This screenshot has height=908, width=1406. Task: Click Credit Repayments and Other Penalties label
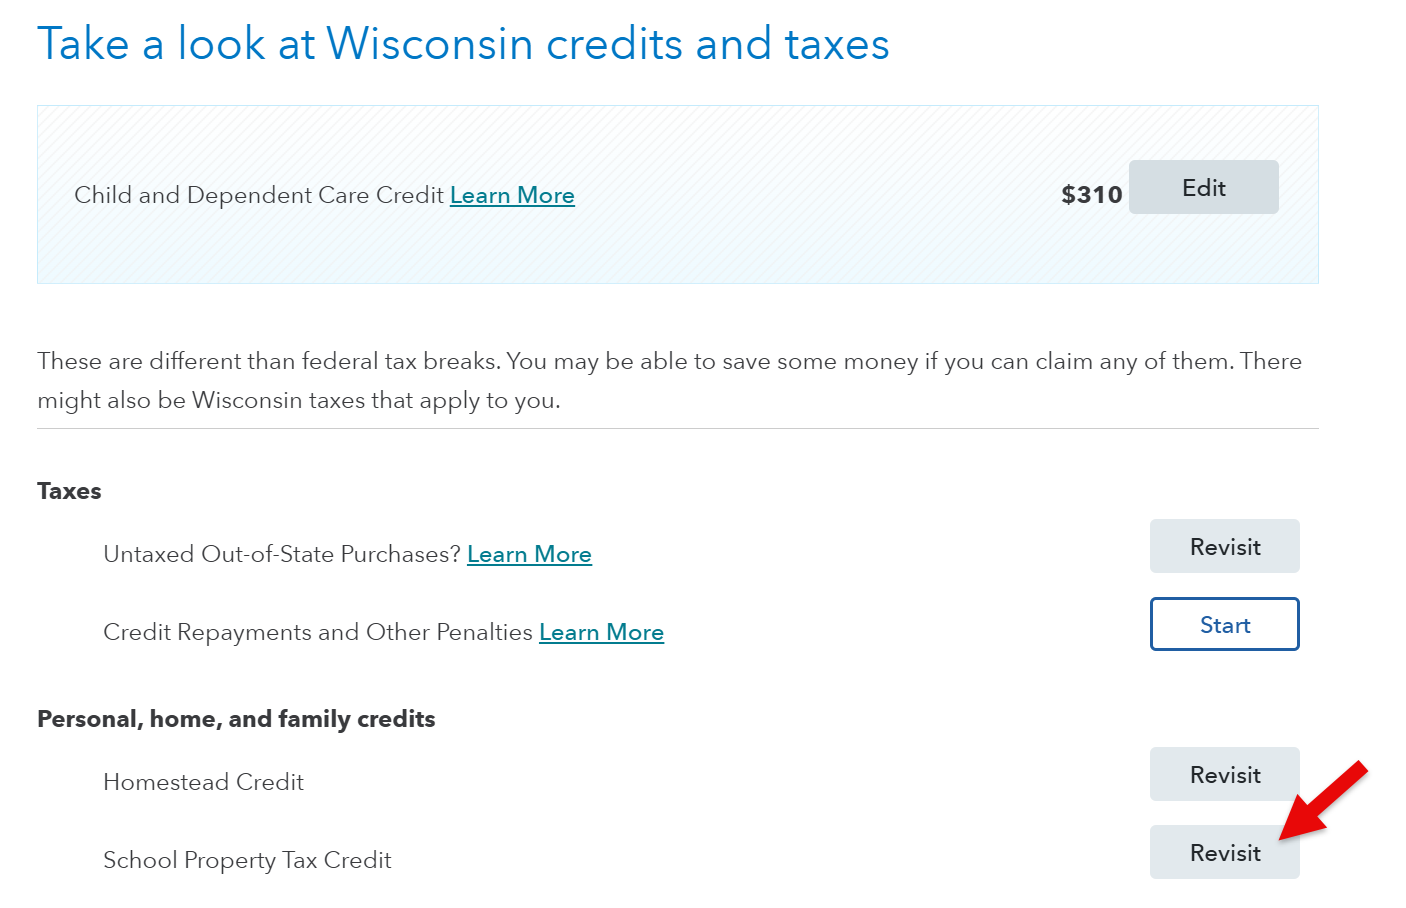318,632
